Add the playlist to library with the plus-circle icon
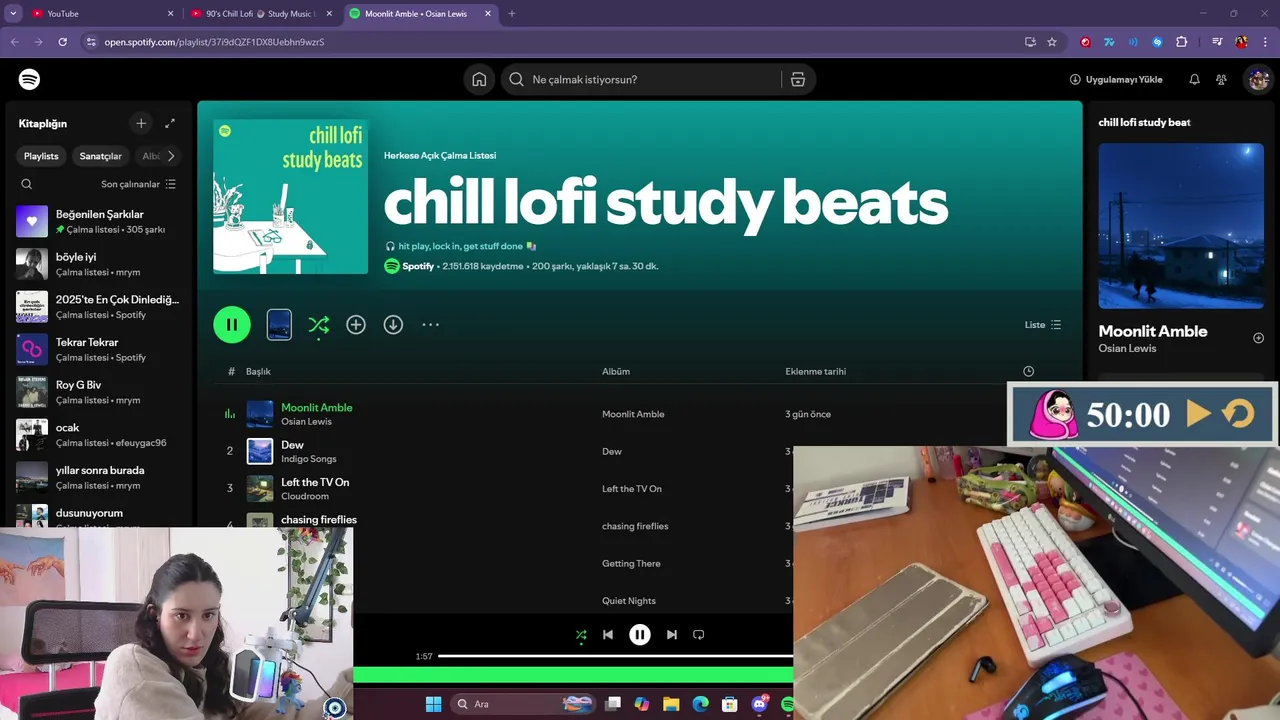Image resolution: width=1280 pixels, height=720 pixels. [356, 324]
